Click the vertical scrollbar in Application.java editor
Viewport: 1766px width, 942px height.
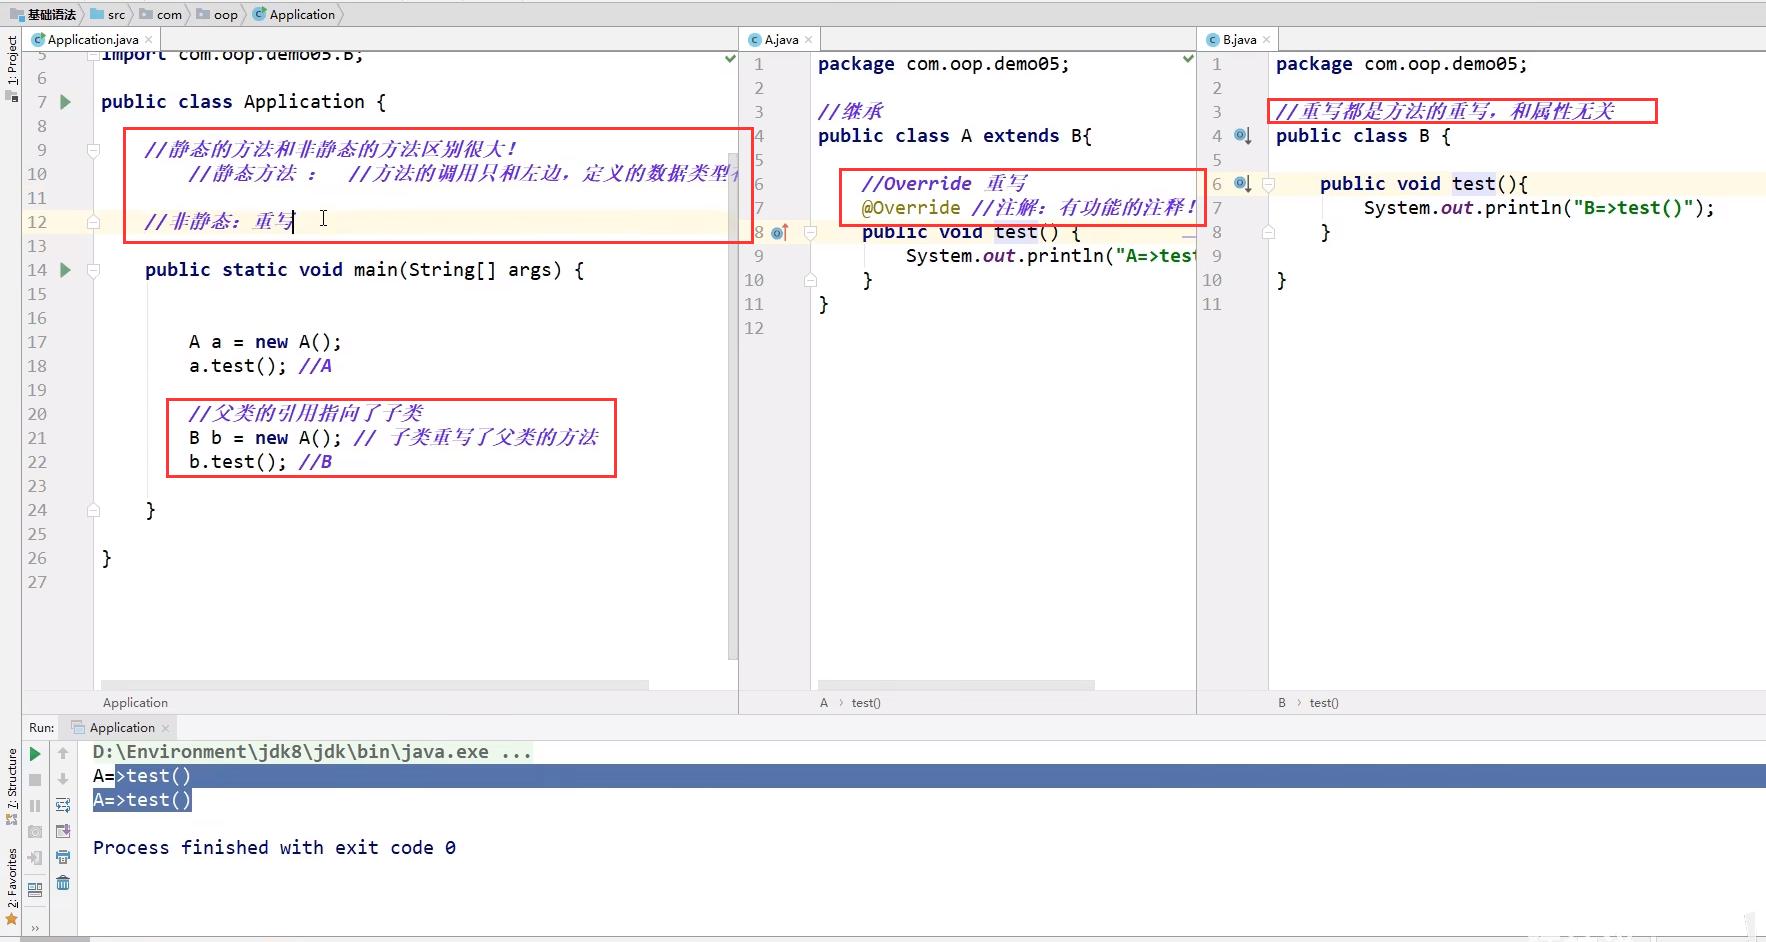coord(733,405)
